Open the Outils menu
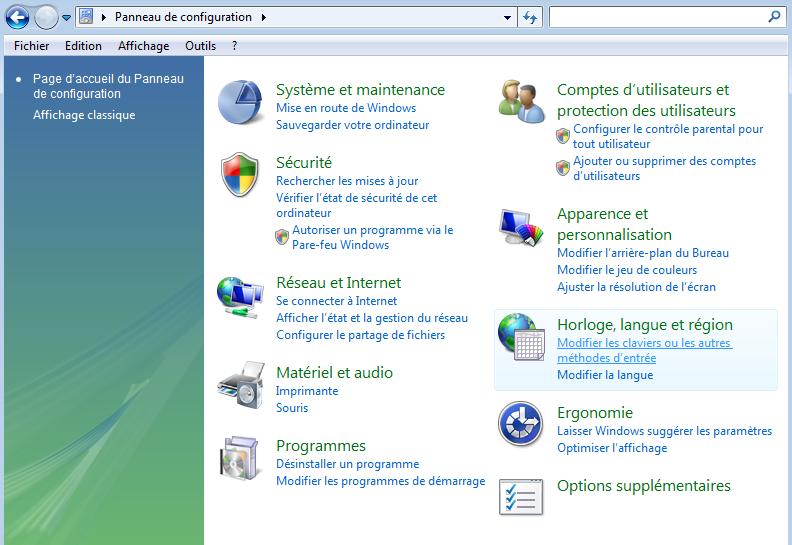The width and height of the screenshot is (792, 545). coord(200,46)
